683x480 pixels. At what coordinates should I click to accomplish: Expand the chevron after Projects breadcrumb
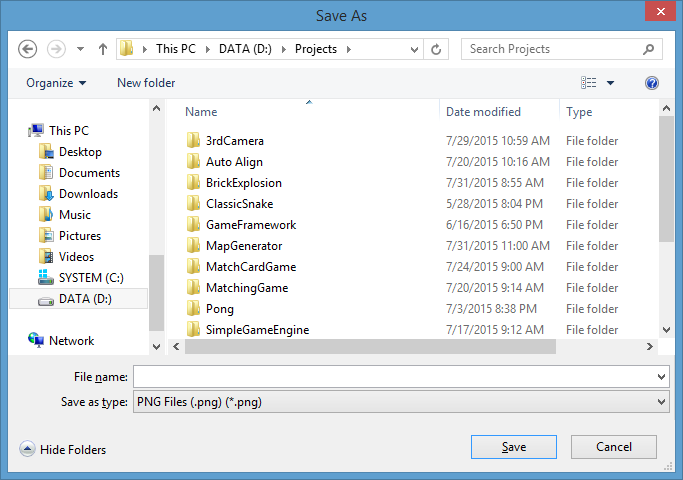tap(348, 49)
